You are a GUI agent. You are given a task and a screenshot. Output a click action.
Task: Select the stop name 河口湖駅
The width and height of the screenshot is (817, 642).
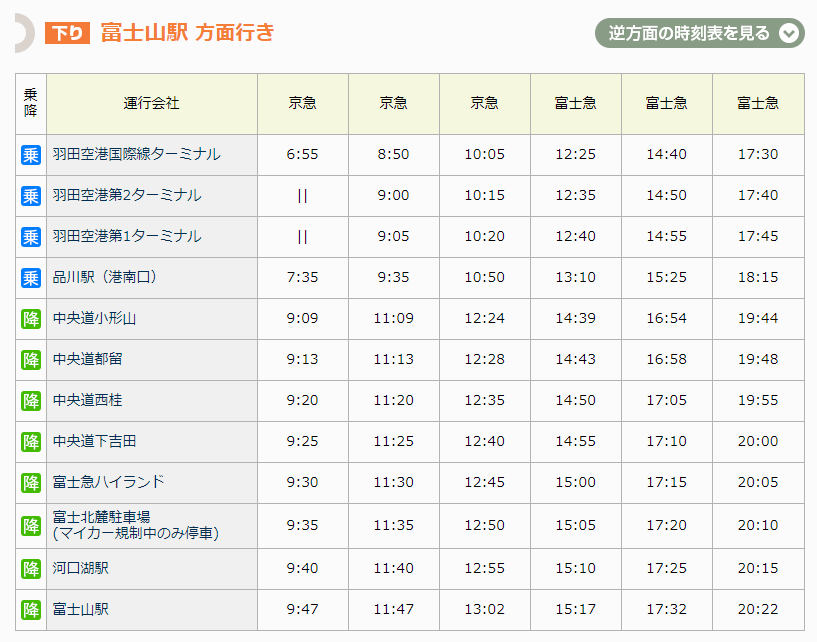click(x=81, y=568)
